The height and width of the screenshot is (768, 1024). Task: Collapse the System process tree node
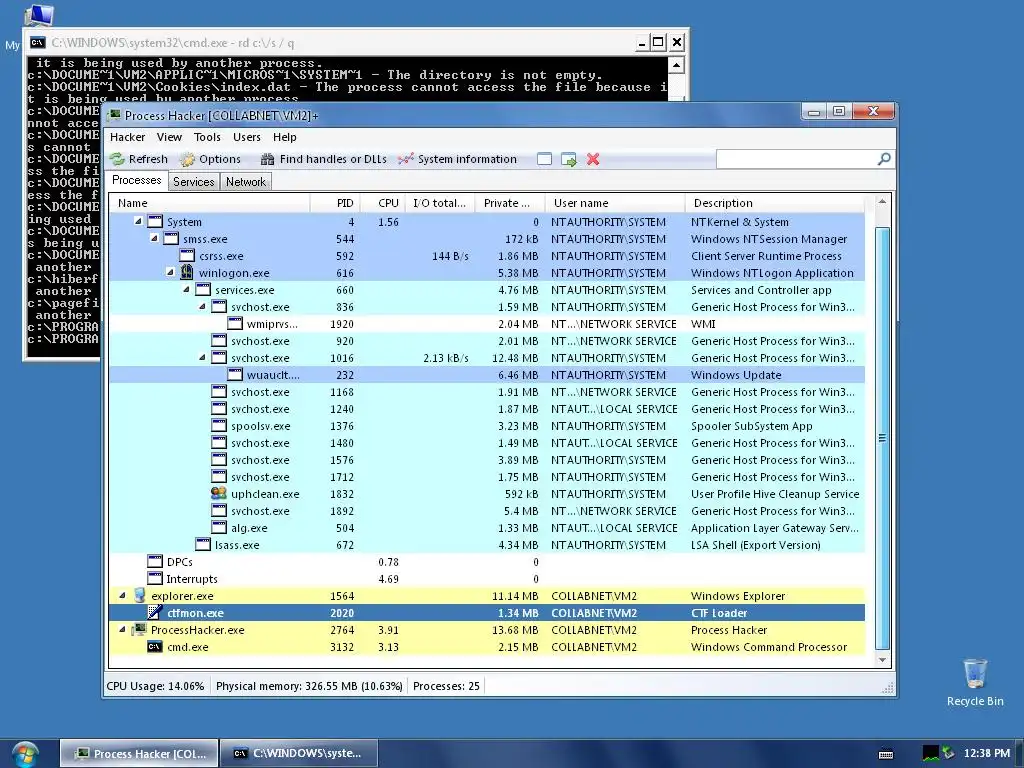pos(138,221)
